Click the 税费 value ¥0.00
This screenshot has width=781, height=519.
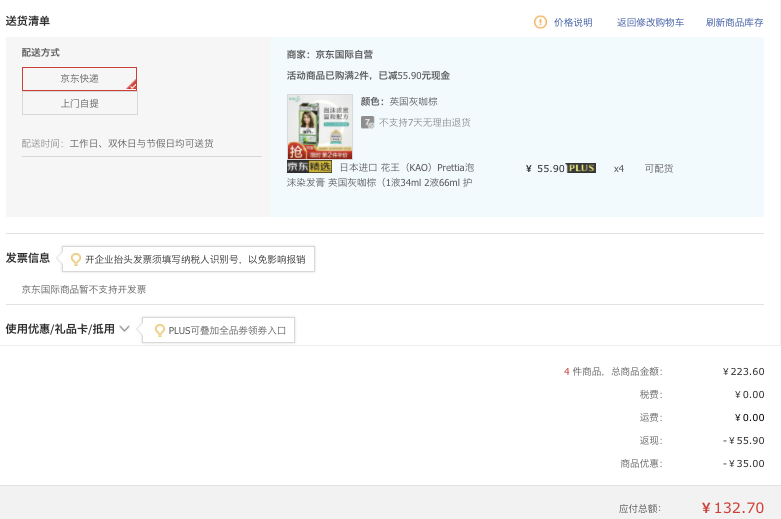click(x=750, y=394)
